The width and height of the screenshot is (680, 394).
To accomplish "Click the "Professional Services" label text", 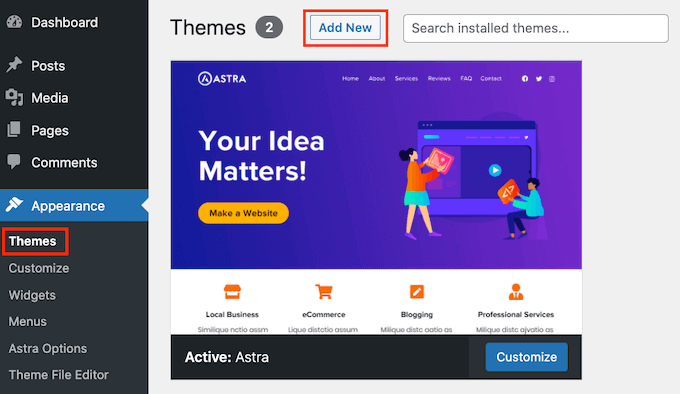I will point(516,315).
